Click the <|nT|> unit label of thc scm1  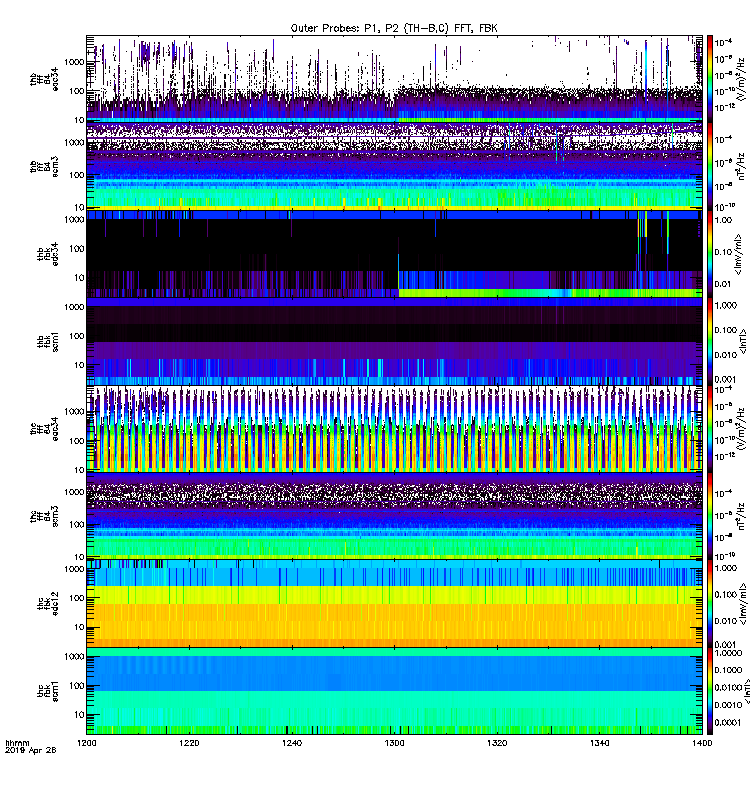(x=746, y=691)
